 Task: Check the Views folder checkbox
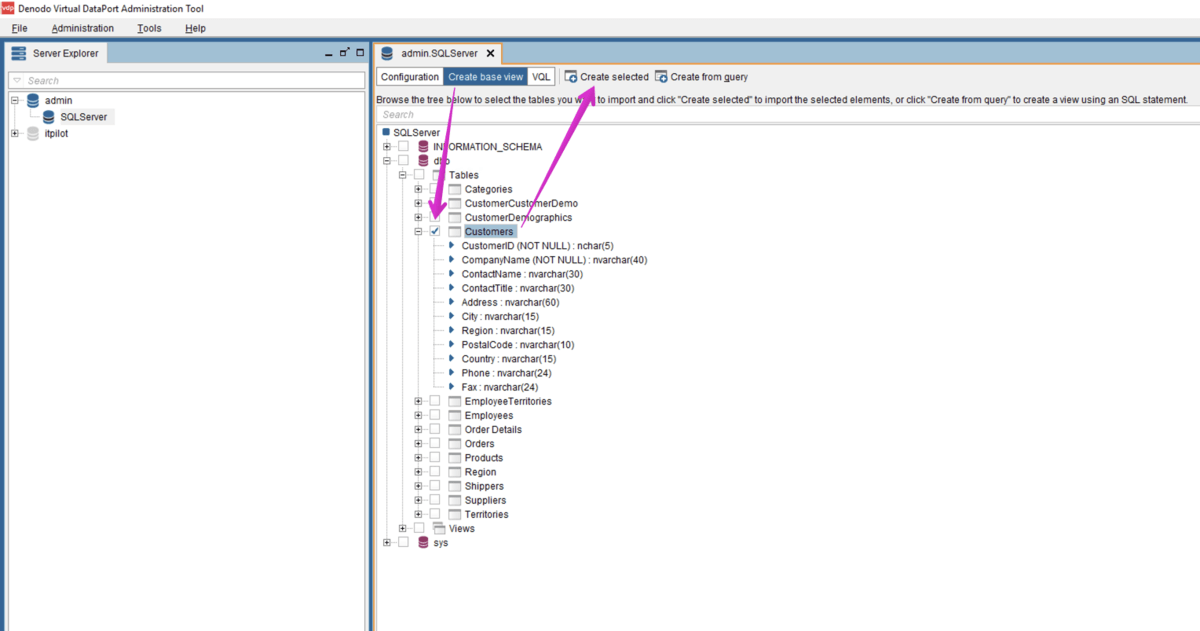tap(419, 528)
